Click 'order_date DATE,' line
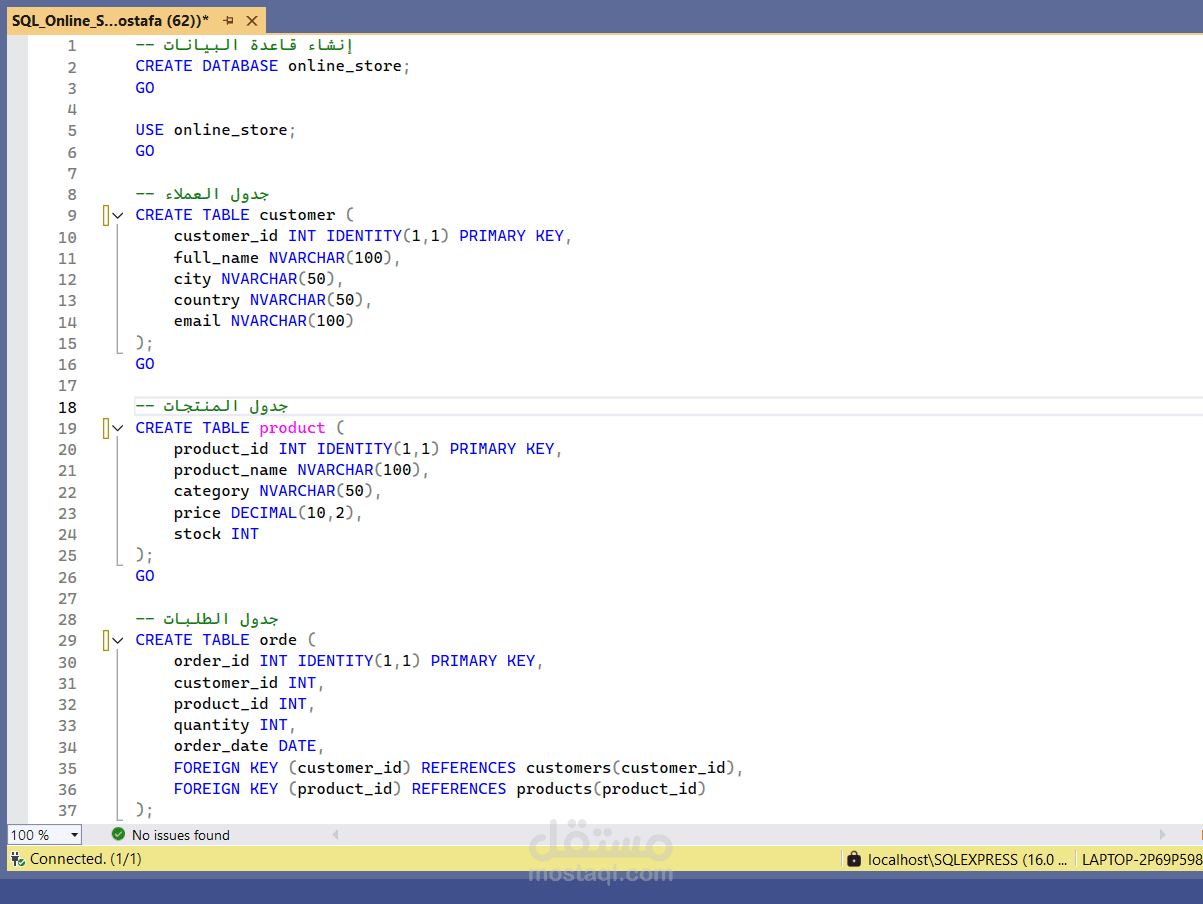The image size is (1203, 904). tap(249, 746)
